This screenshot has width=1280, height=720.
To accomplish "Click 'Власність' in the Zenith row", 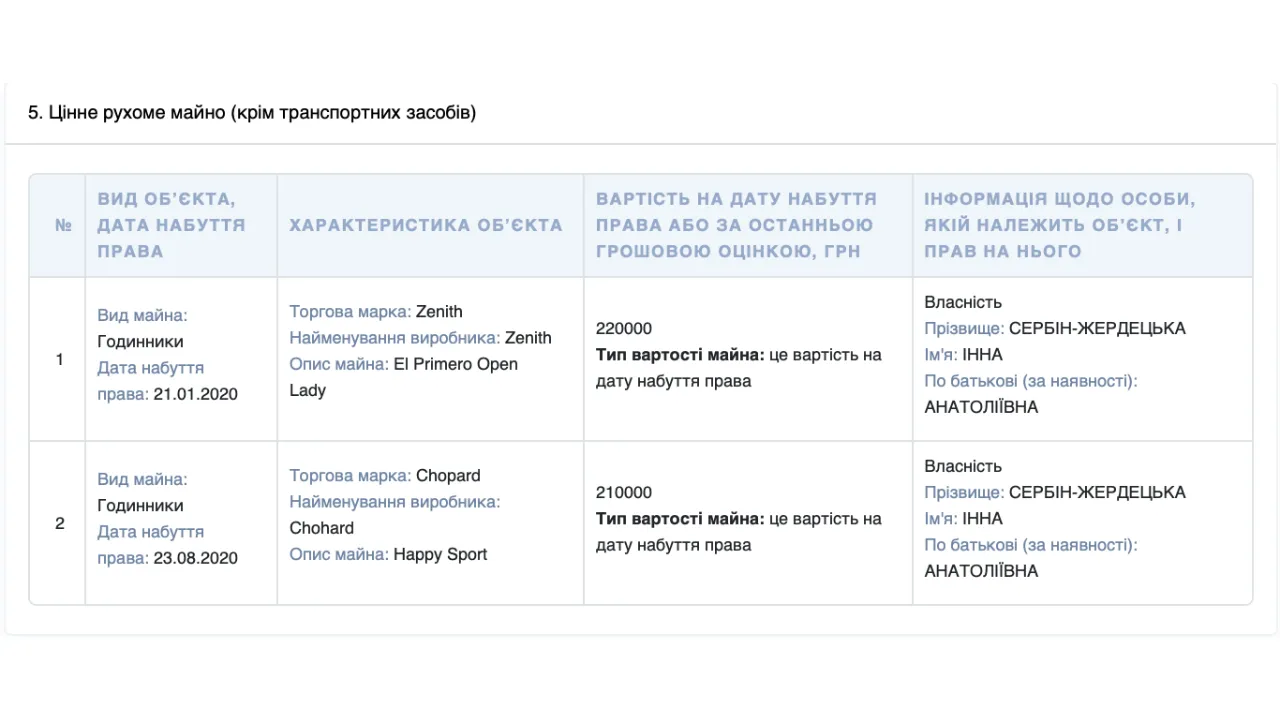I will [962, 302].
